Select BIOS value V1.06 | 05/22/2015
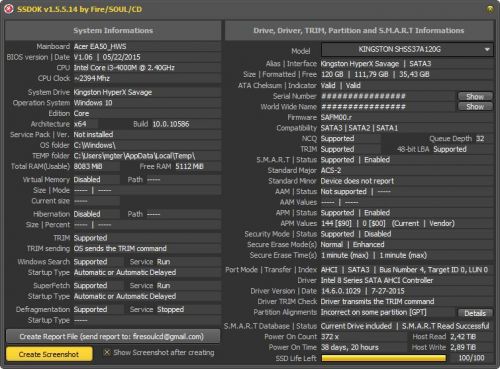This screenshot has height=369, width=500. pyautogui.click(x=107, y=57)
